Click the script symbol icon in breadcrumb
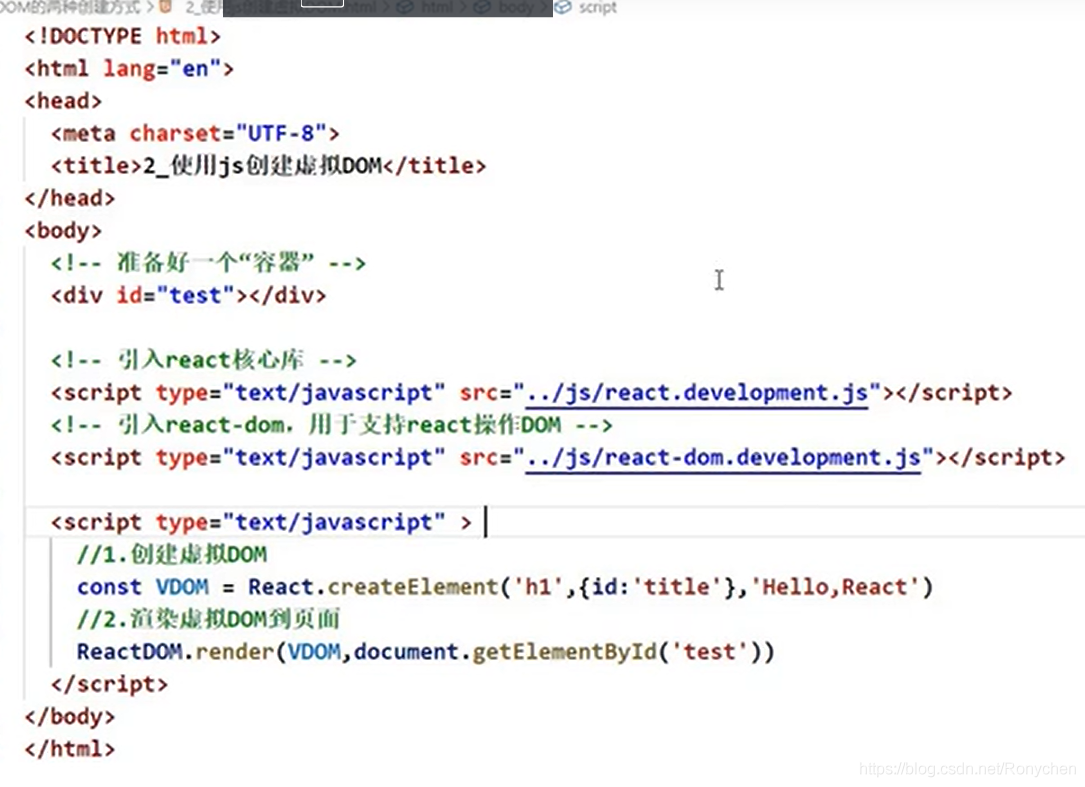 [x=563, y=7]
